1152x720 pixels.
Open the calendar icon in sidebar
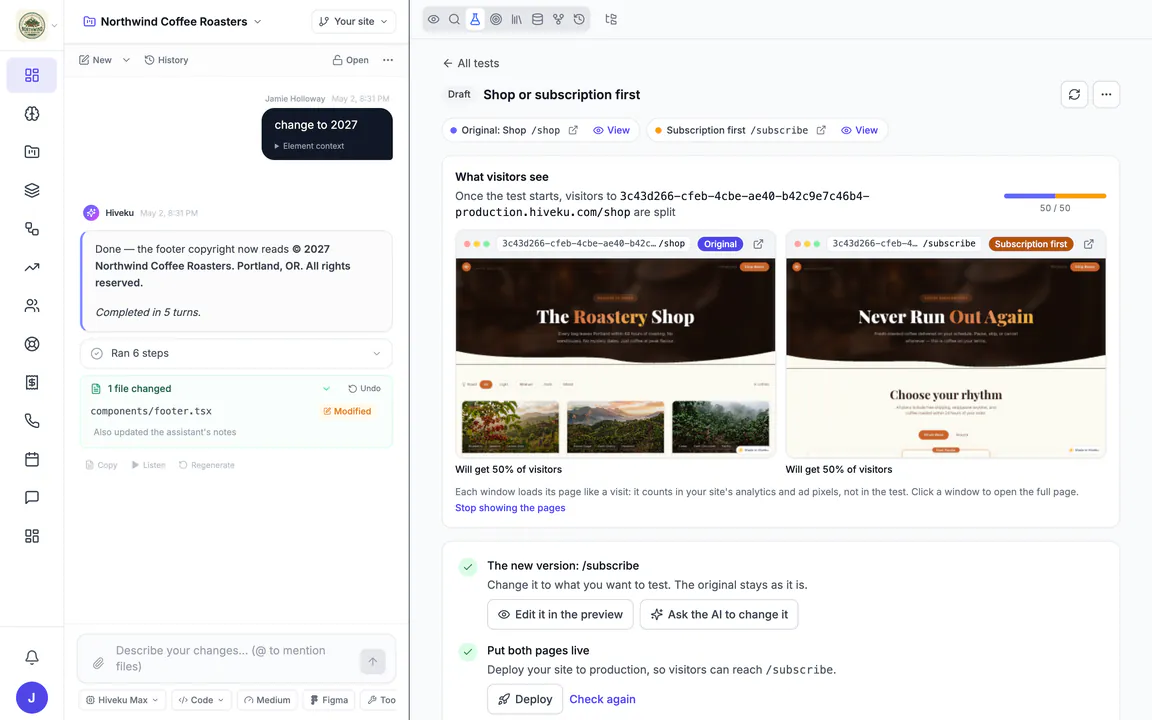pos(32,459)
